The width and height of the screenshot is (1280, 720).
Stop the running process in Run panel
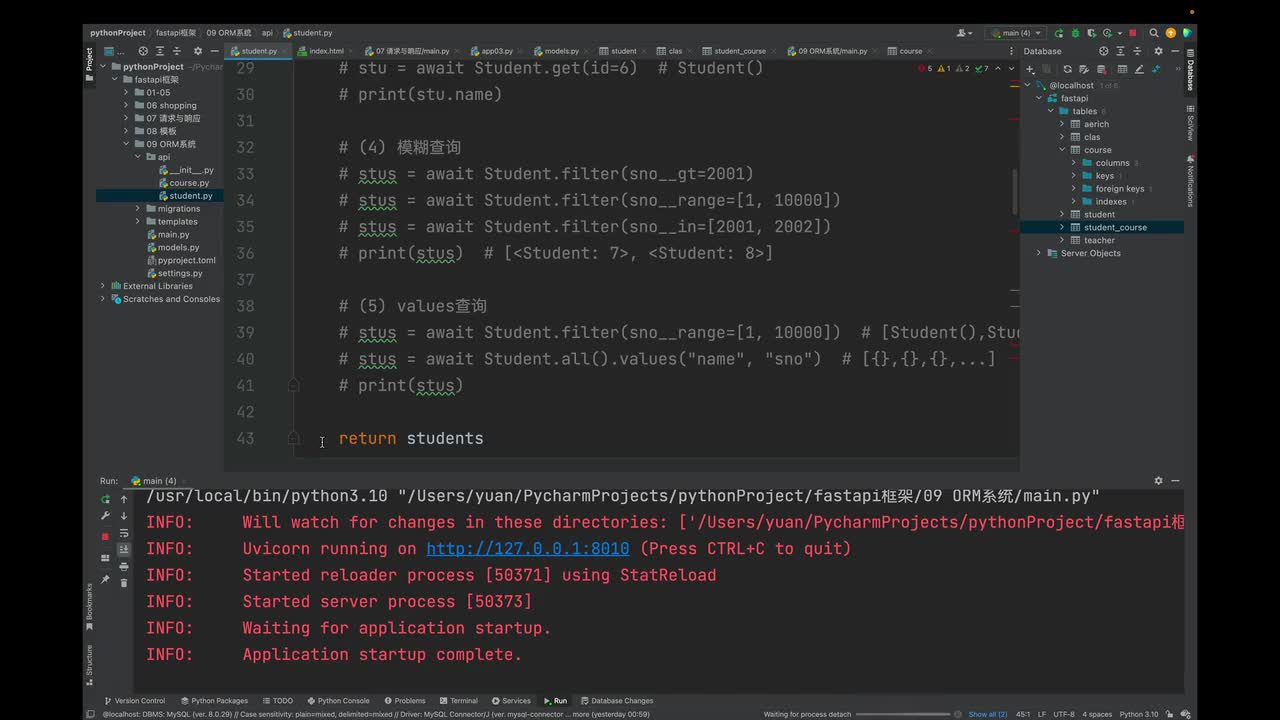click(105, 536)
